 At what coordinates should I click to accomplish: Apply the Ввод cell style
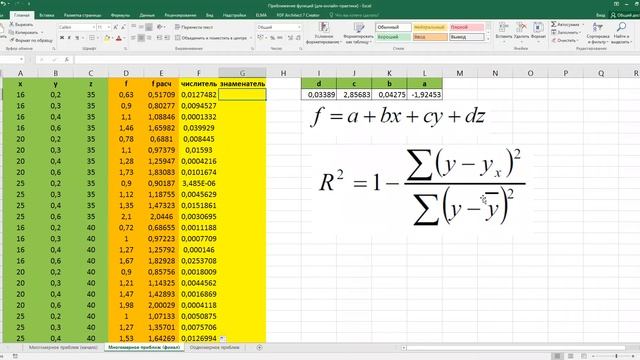pyautogui.click(x=430, y=37)
